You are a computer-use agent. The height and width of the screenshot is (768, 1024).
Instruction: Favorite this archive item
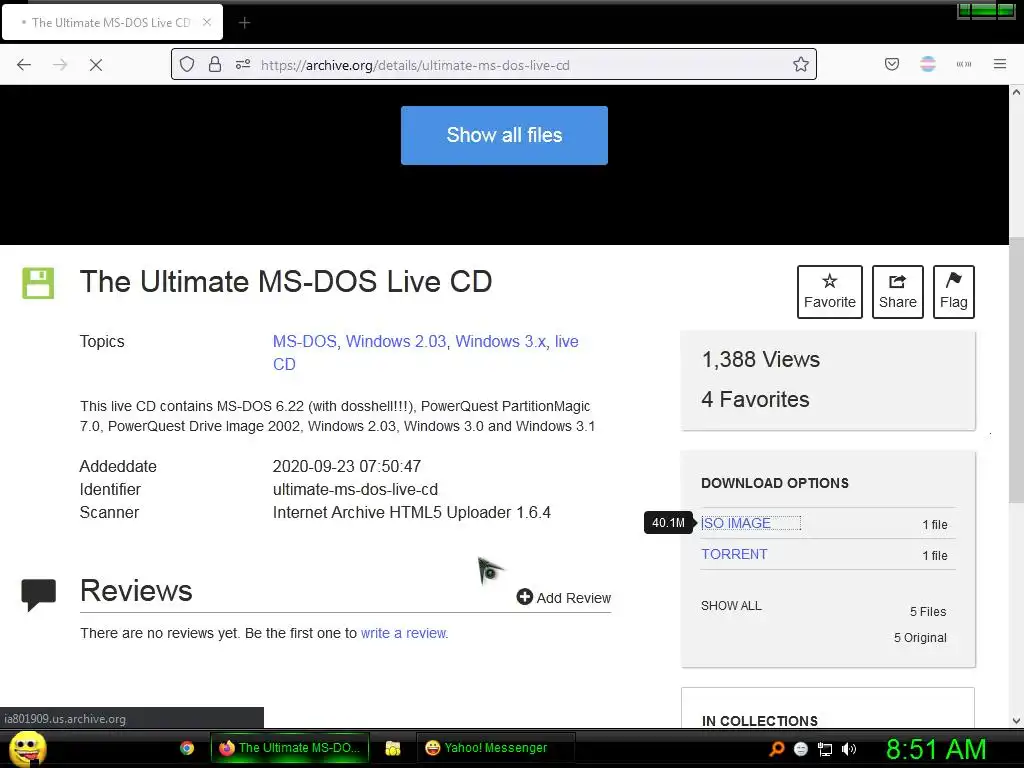[x=829, y=292]
